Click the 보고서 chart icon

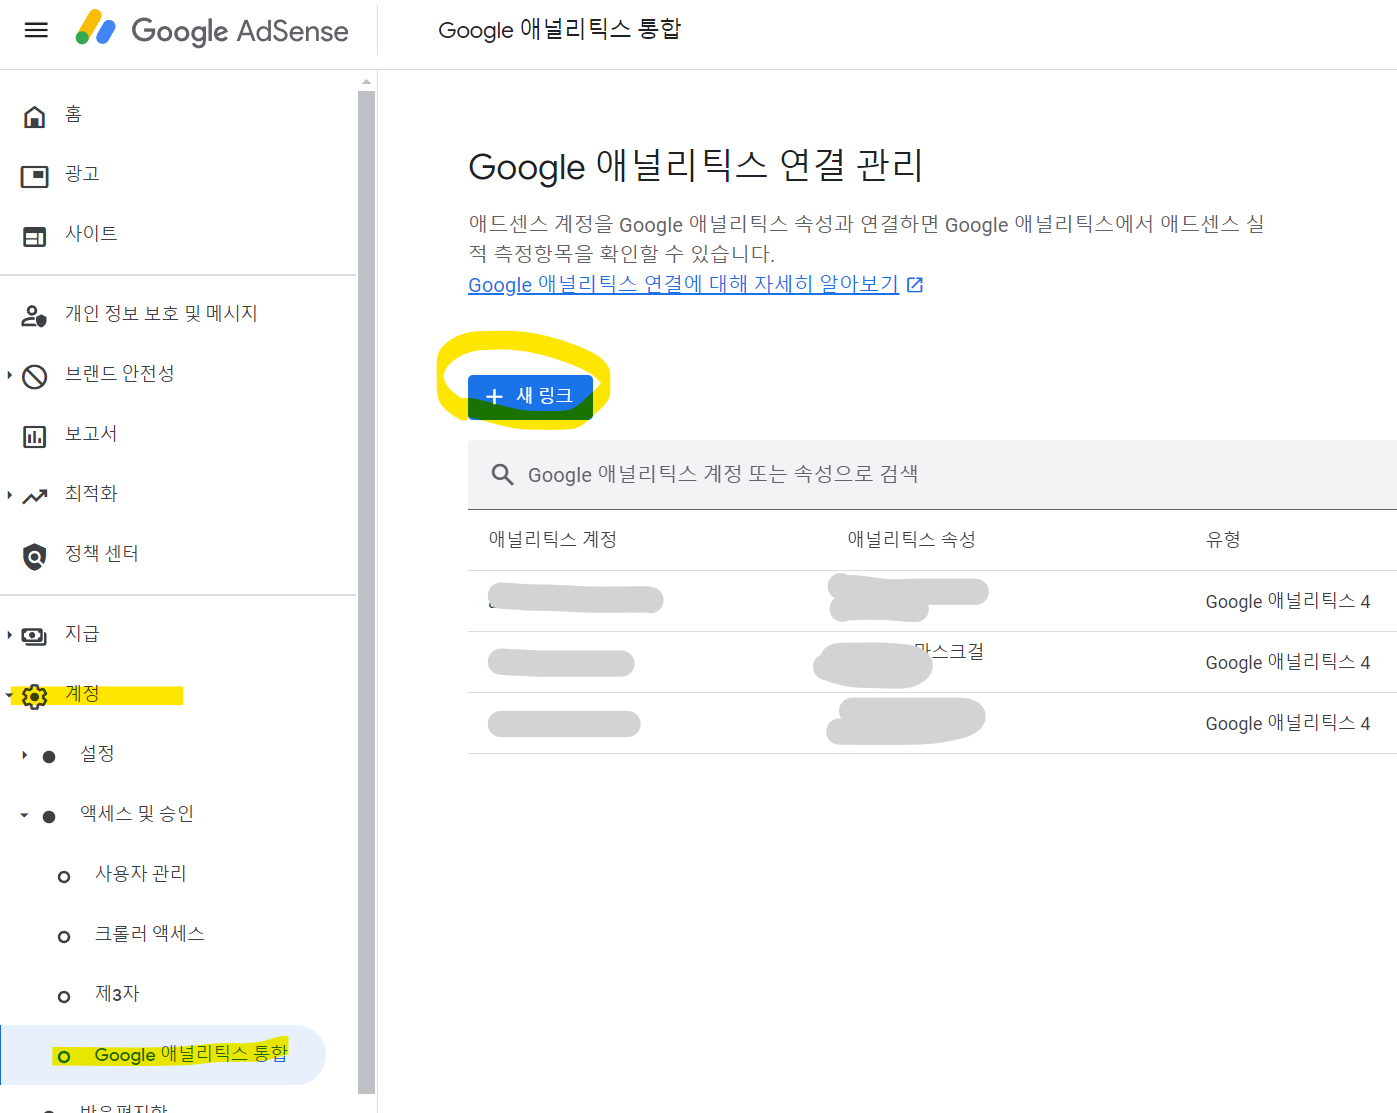[34, 437]
